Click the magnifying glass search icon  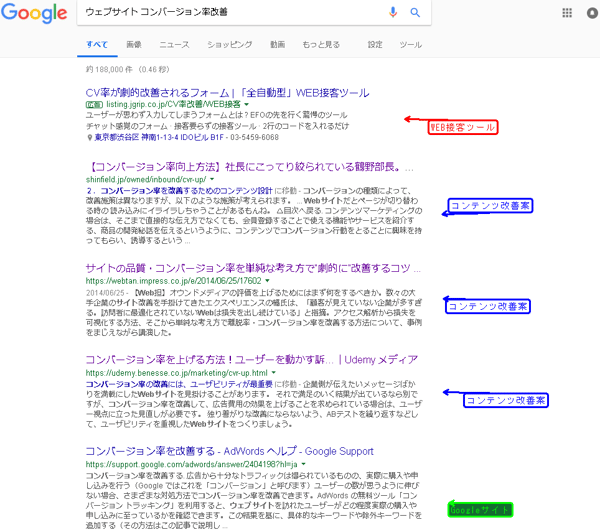[415, 13]
